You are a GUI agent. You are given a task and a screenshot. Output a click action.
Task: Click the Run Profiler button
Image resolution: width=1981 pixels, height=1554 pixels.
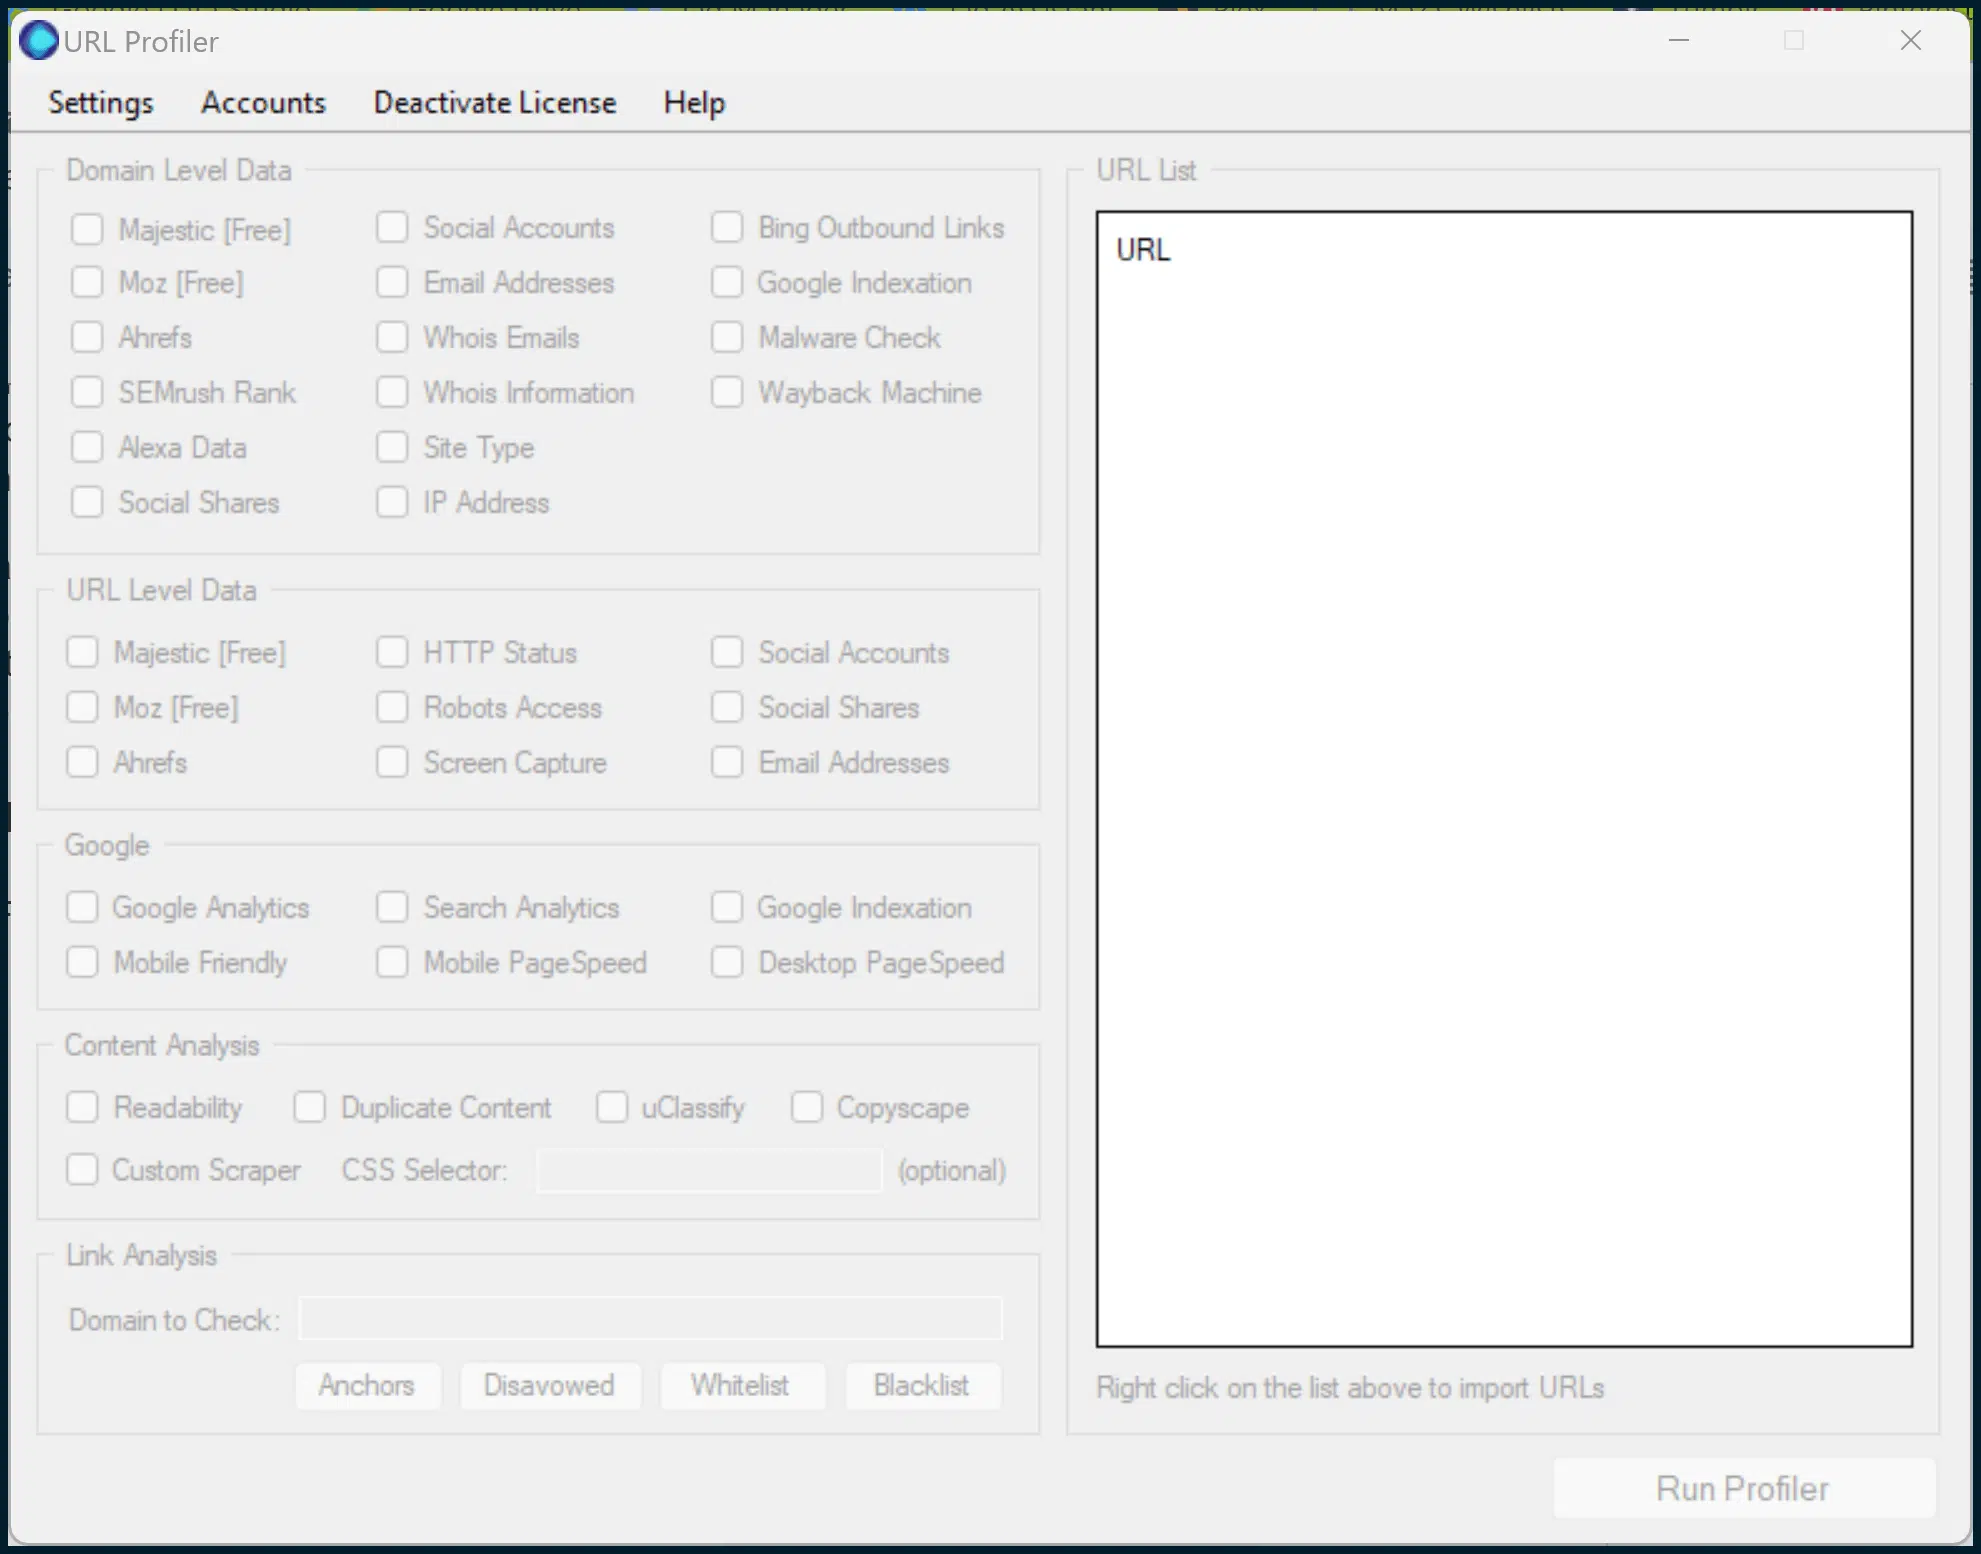pyautogui.click(x=1745, y=1486)
